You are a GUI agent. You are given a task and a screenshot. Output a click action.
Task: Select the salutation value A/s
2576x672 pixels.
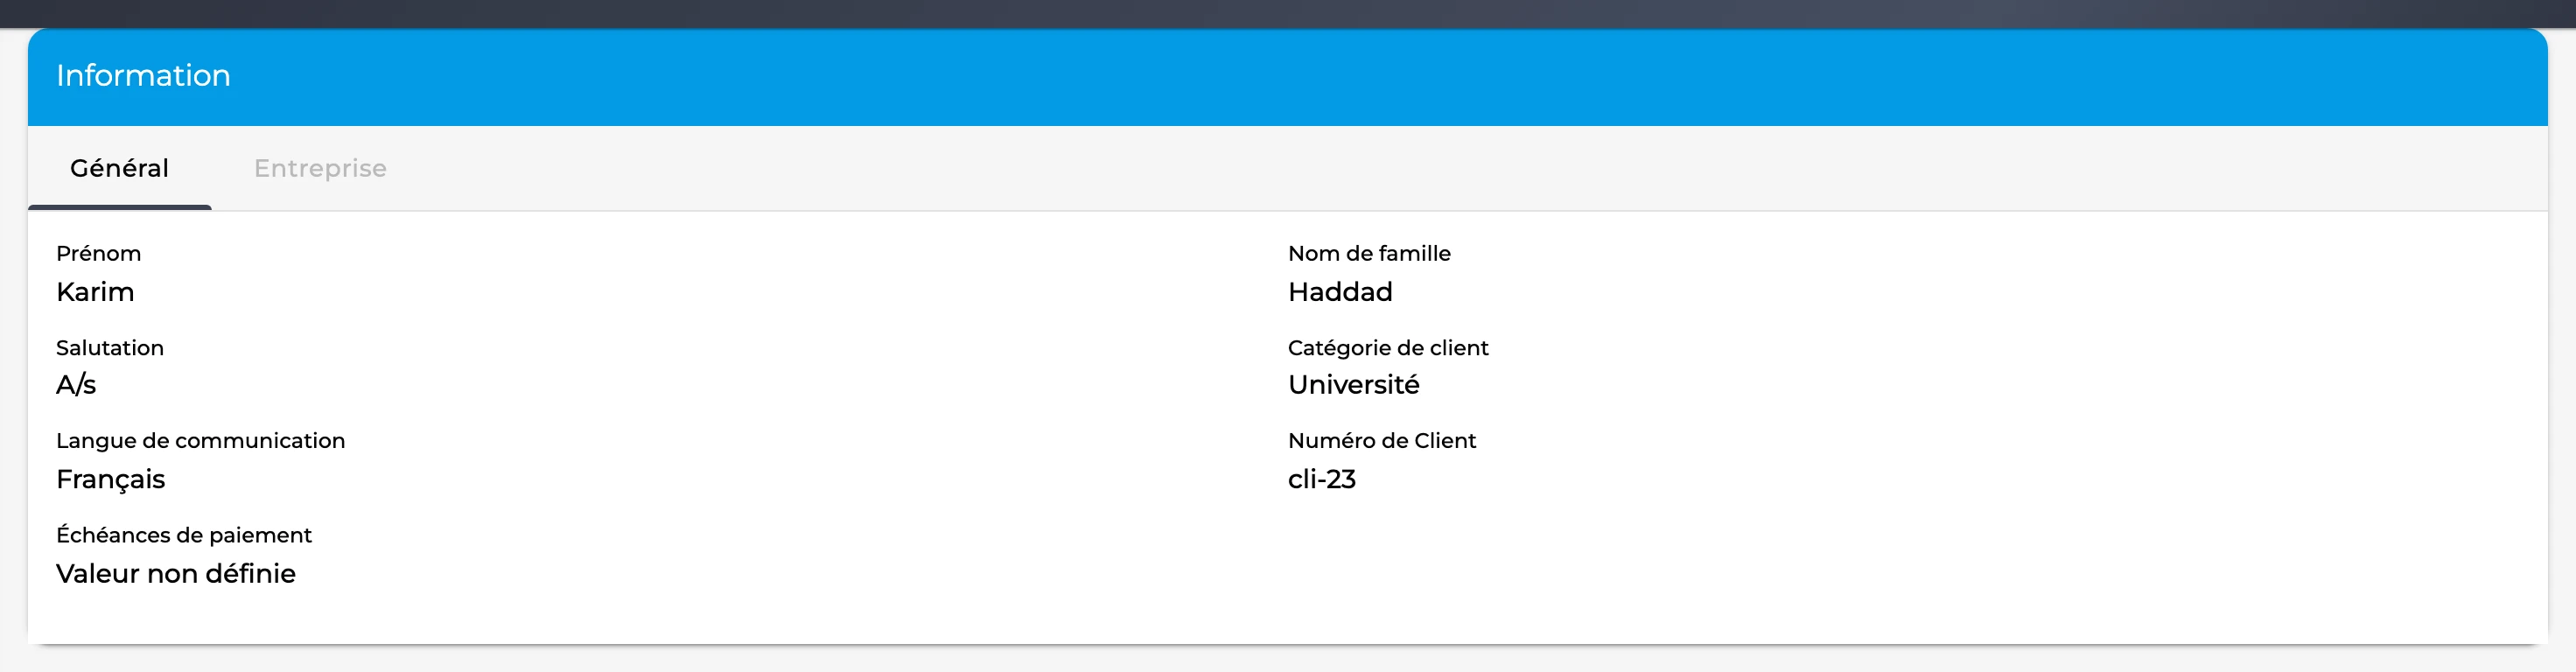pos(76,385)
